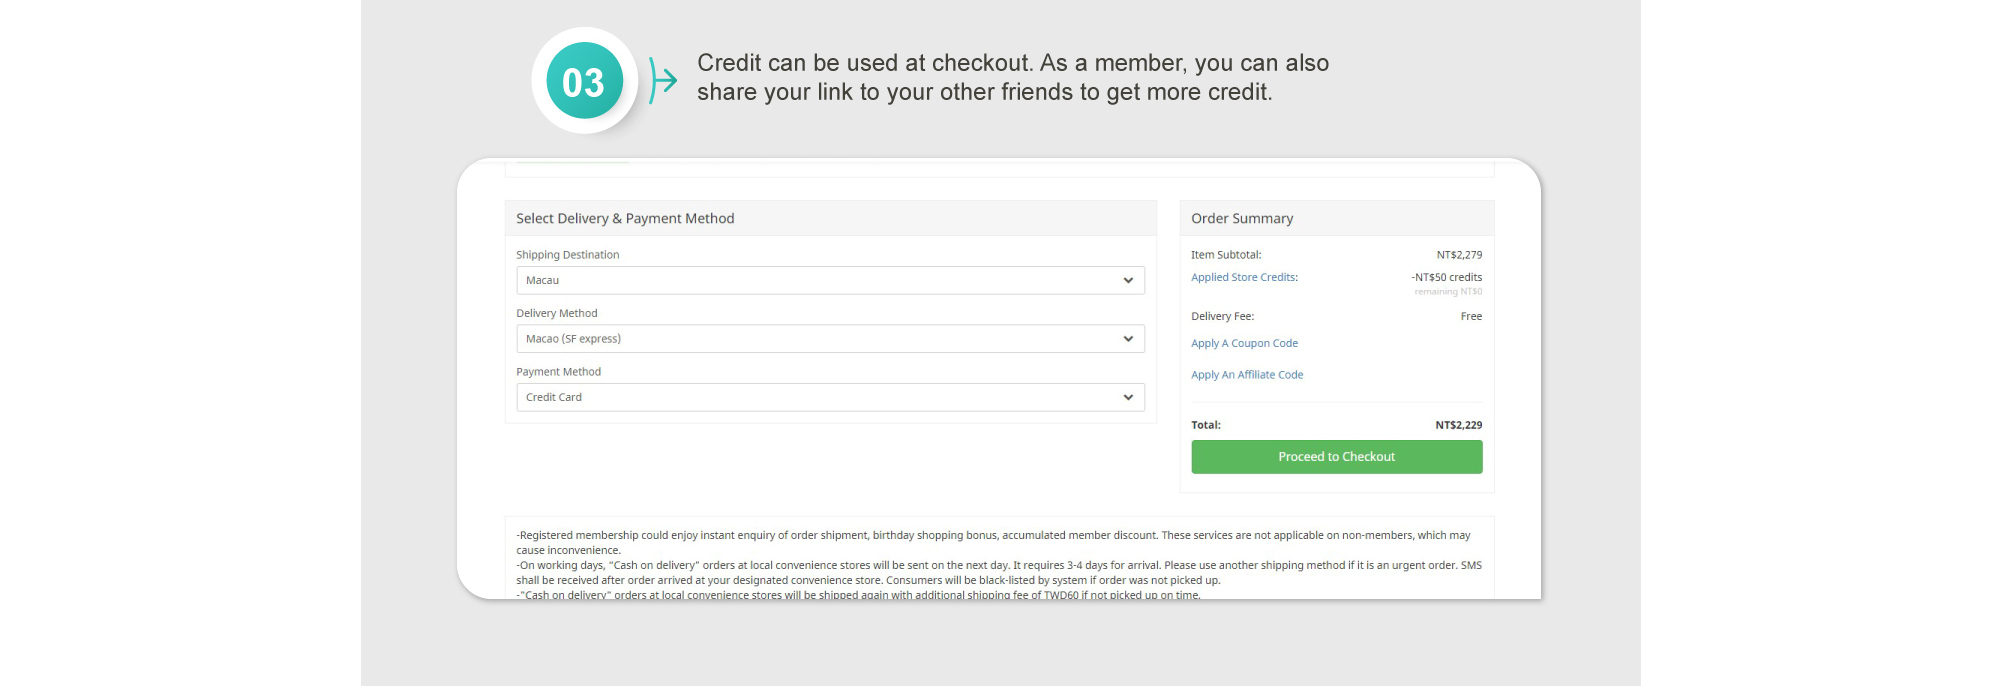
Task: Click the teal arrow beside the 03 badge
Action: coord(662,81)
